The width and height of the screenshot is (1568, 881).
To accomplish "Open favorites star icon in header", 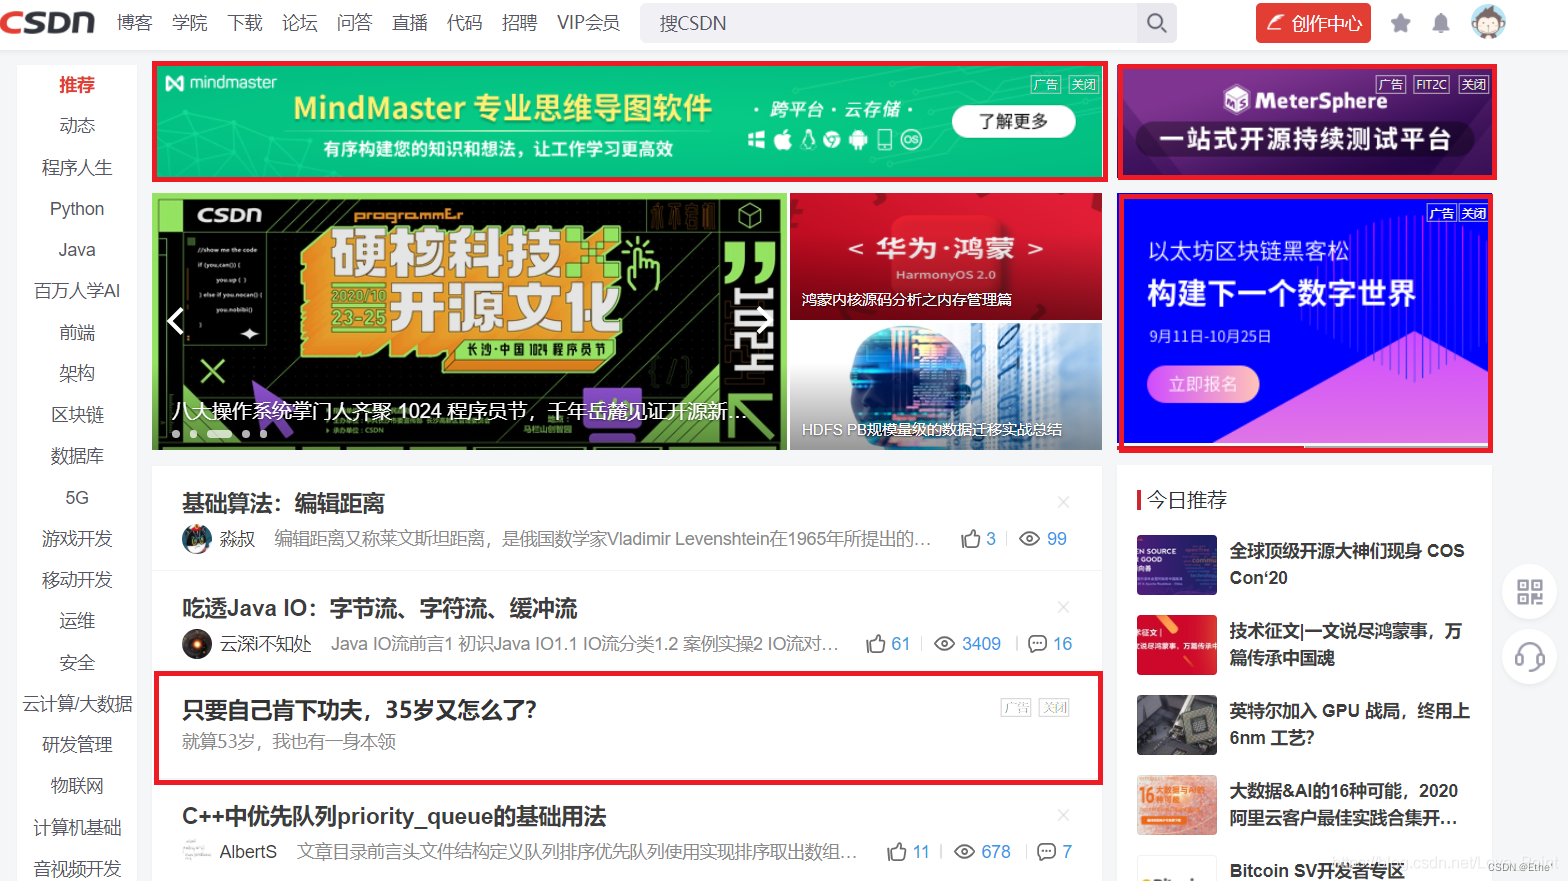I will pos(1400,23).
